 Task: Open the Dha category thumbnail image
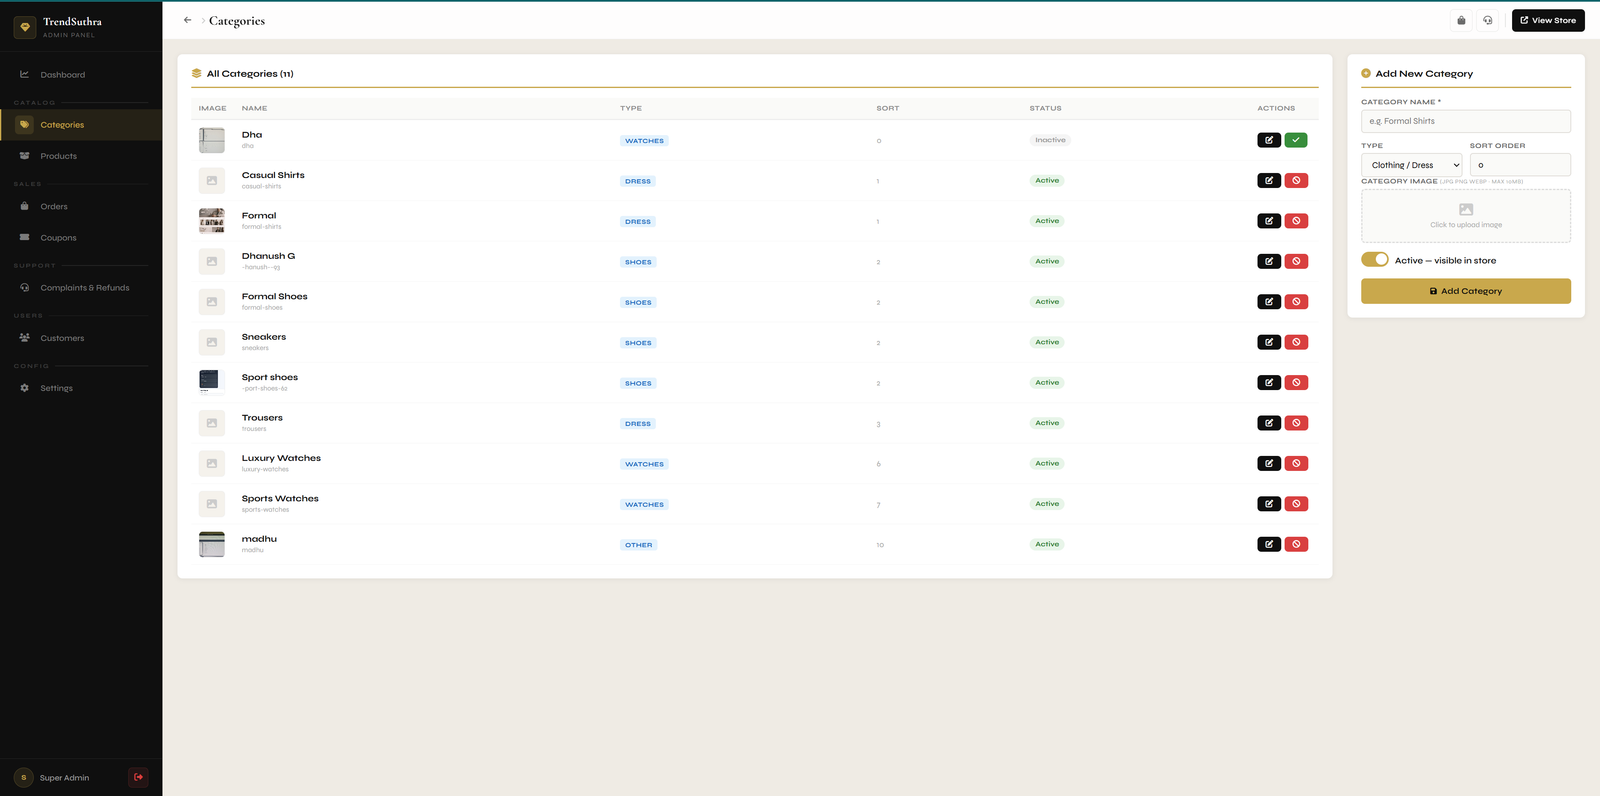[212, 140]
